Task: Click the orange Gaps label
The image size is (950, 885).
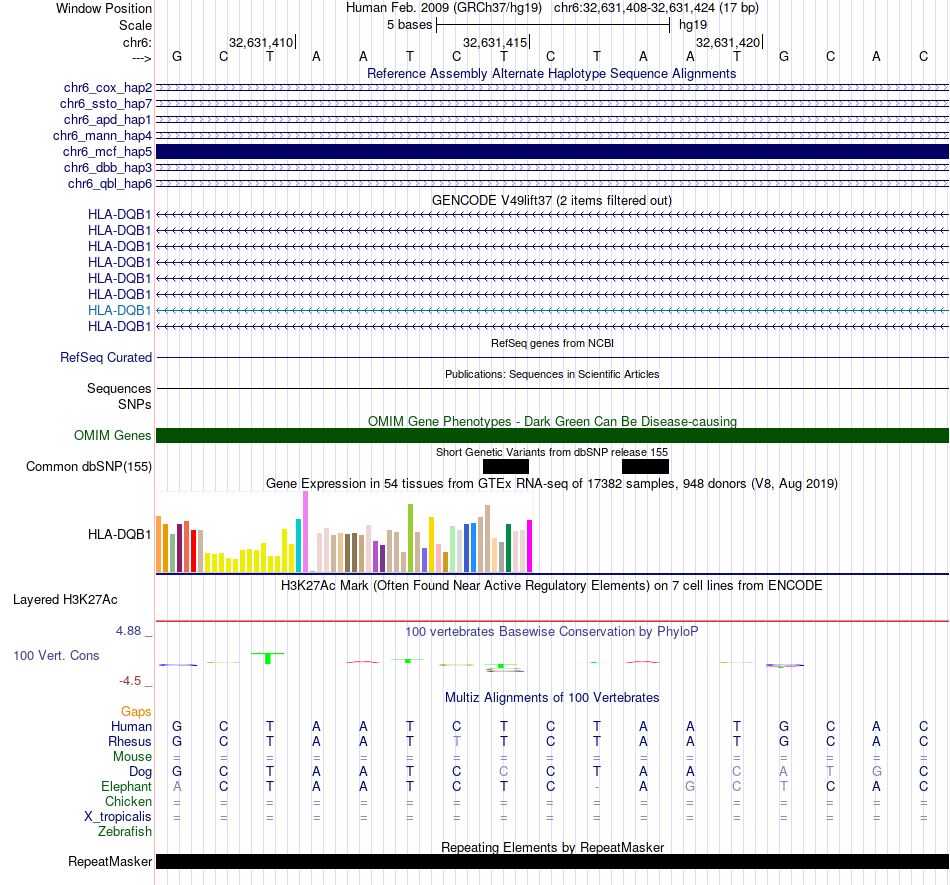Action: 136,711
